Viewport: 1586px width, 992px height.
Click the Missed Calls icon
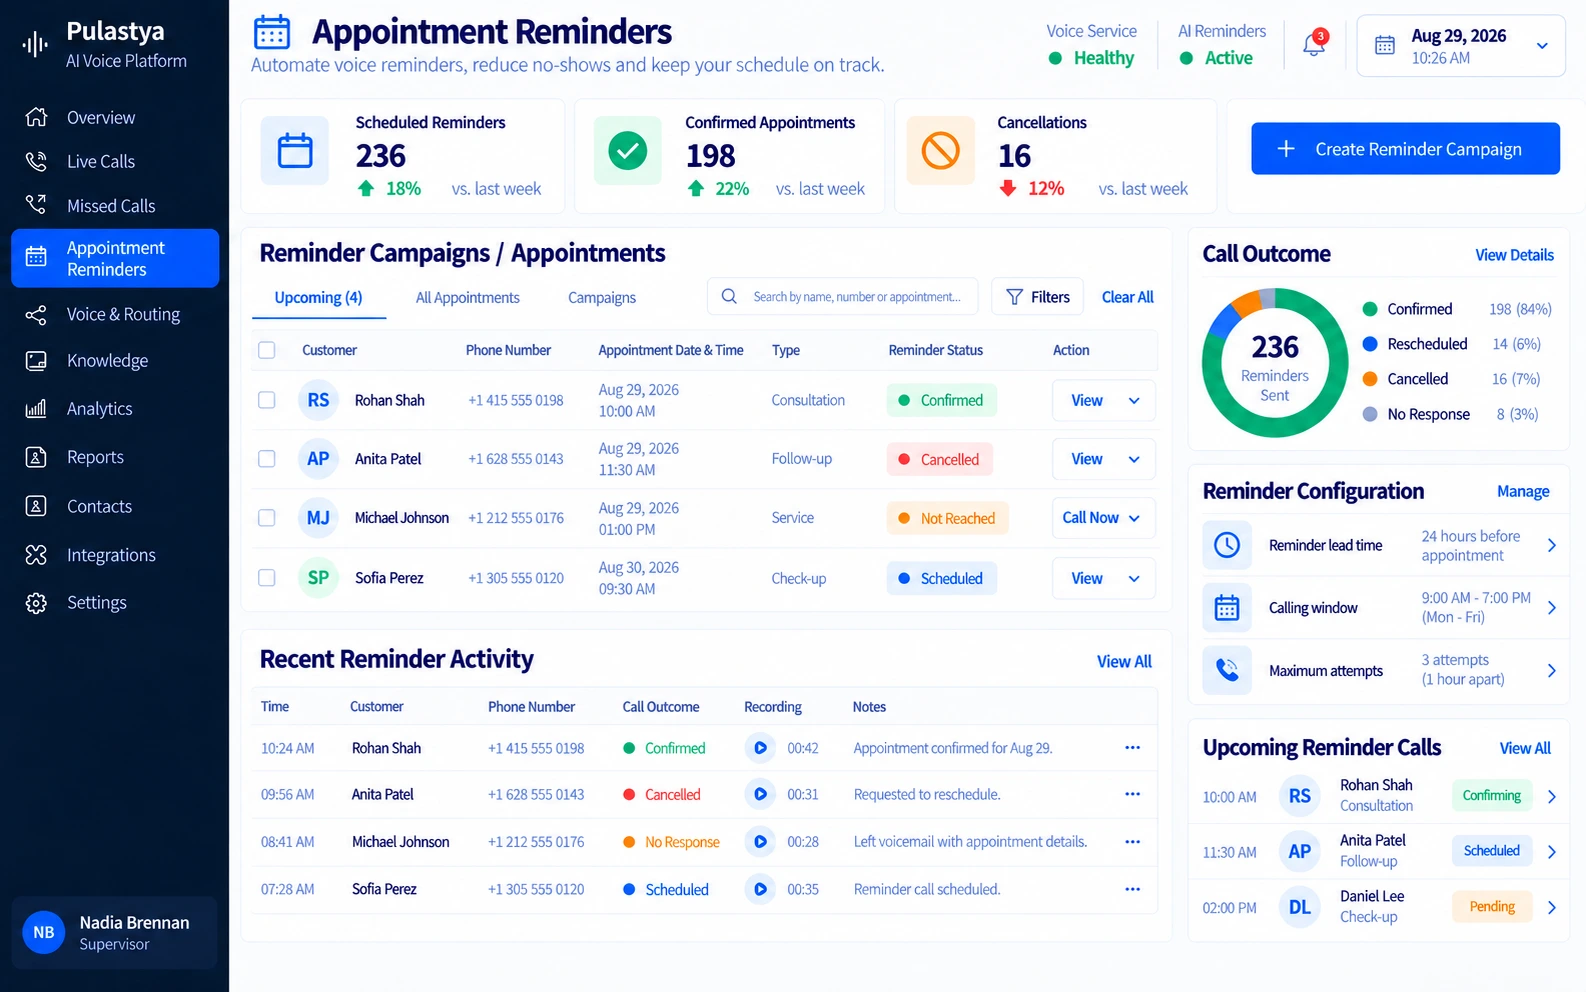[x=36, y=205]
